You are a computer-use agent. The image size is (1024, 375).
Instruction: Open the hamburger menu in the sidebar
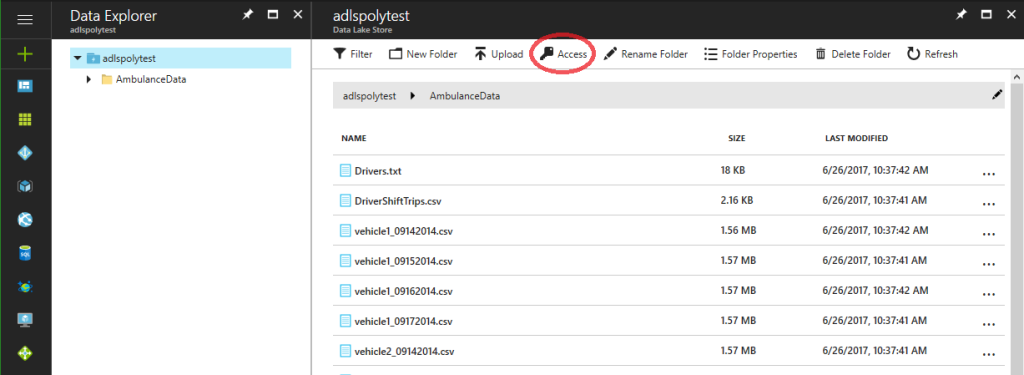click(25, 20)
